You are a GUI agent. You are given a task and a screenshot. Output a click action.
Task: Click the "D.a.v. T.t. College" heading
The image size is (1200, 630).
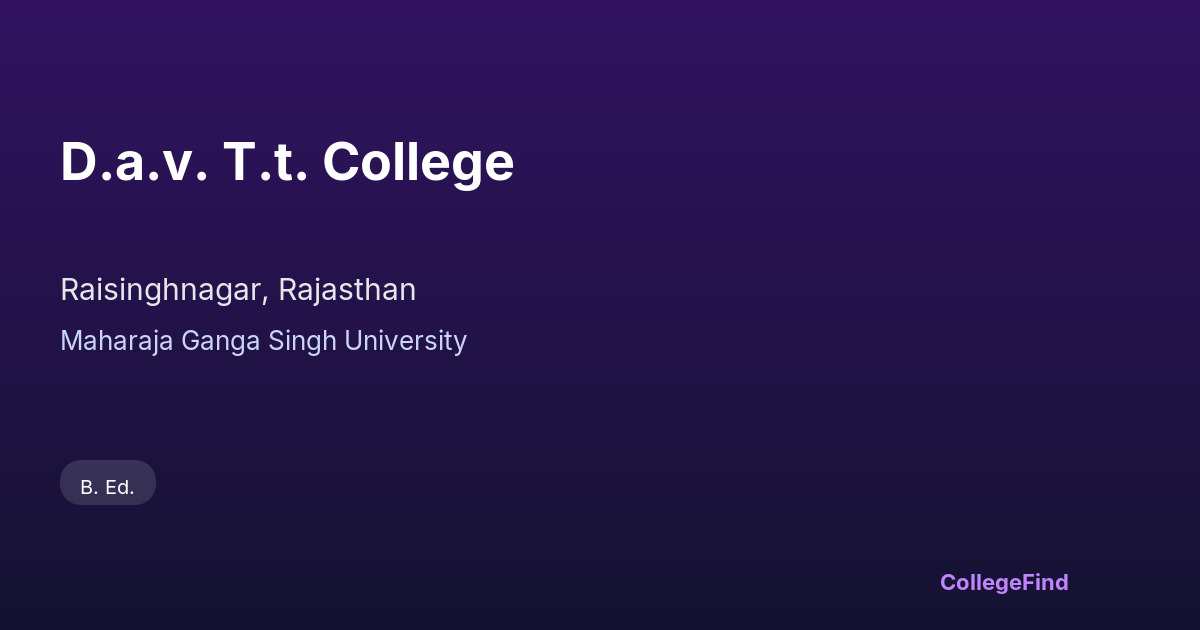tap(287, 162)
